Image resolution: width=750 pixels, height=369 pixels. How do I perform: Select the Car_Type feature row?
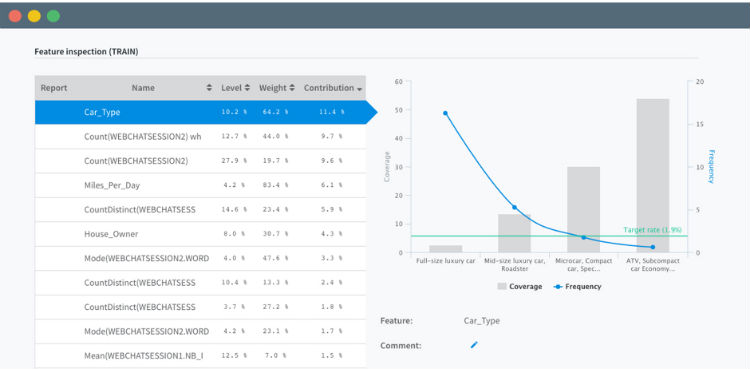tap(200, 112)
